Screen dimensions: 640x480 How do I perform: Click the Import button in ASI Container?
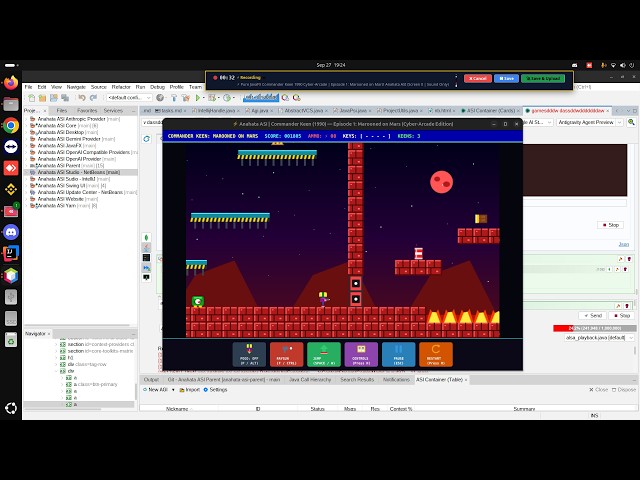[x=190, y=390]
